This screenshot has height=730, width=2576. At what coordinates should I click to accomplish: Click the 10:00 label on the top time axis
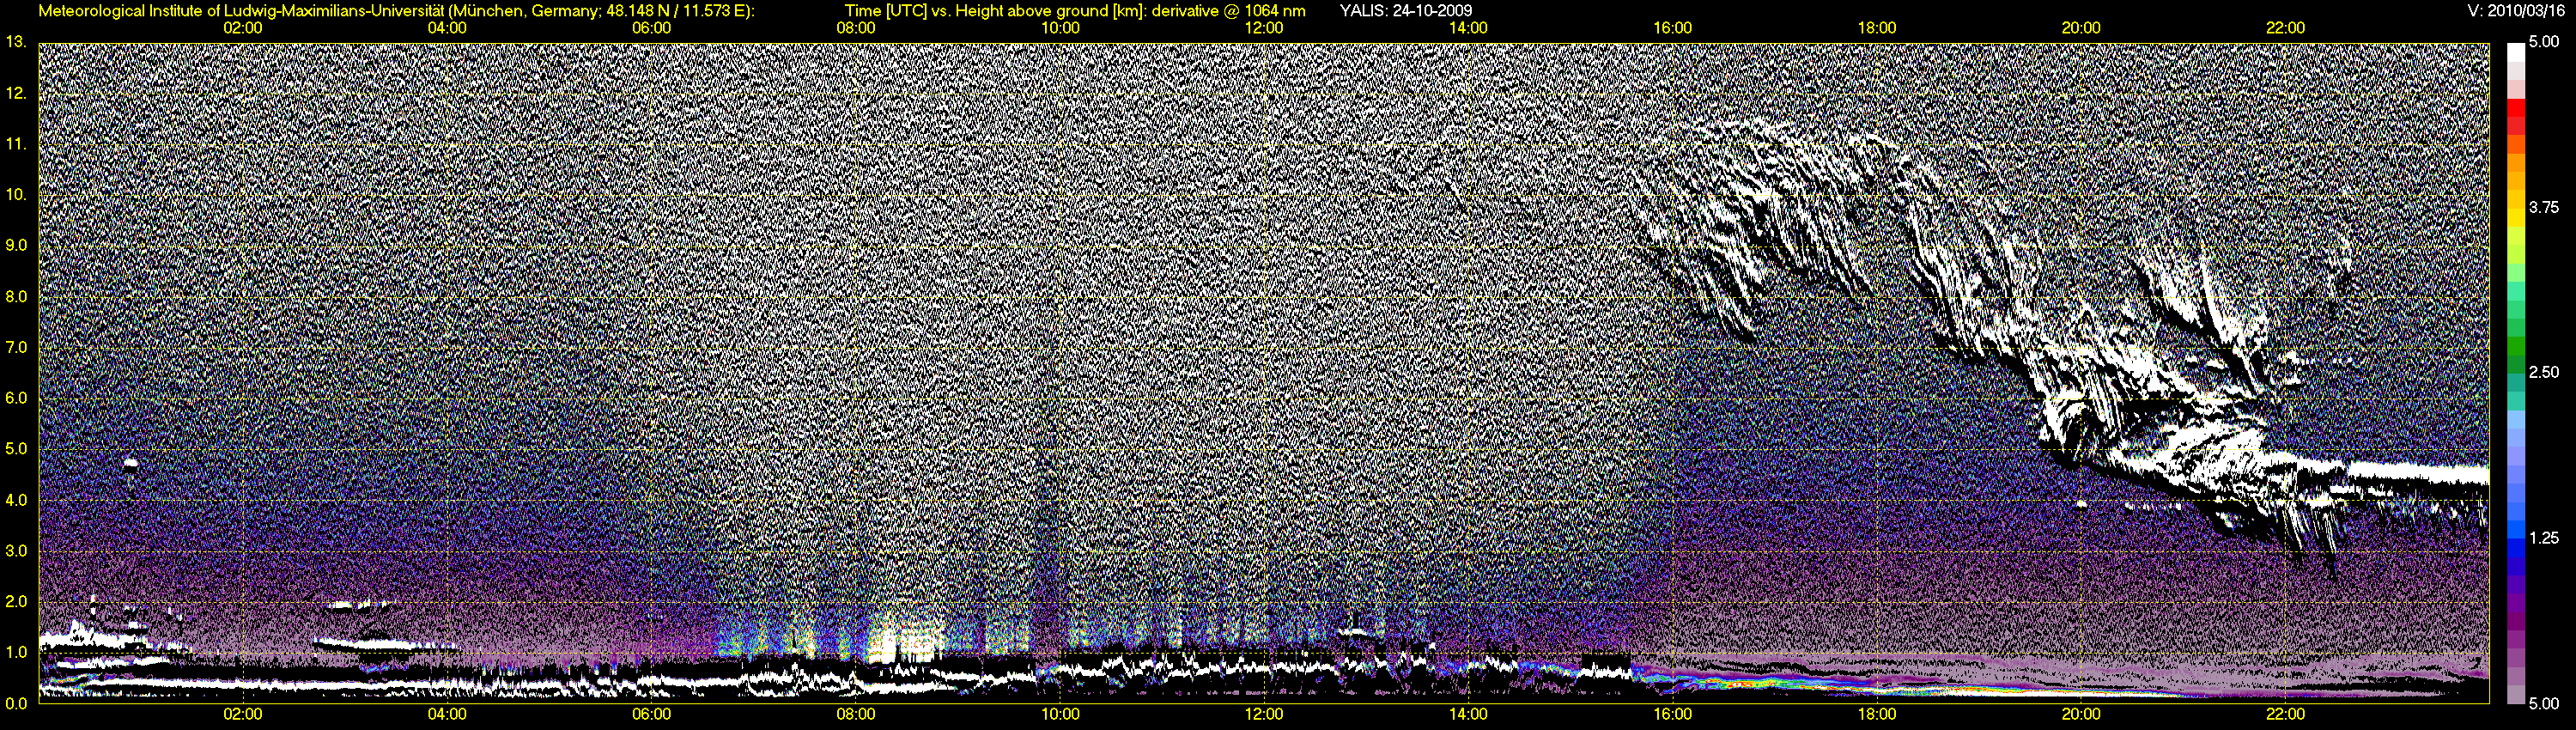tap(1060, 28)
